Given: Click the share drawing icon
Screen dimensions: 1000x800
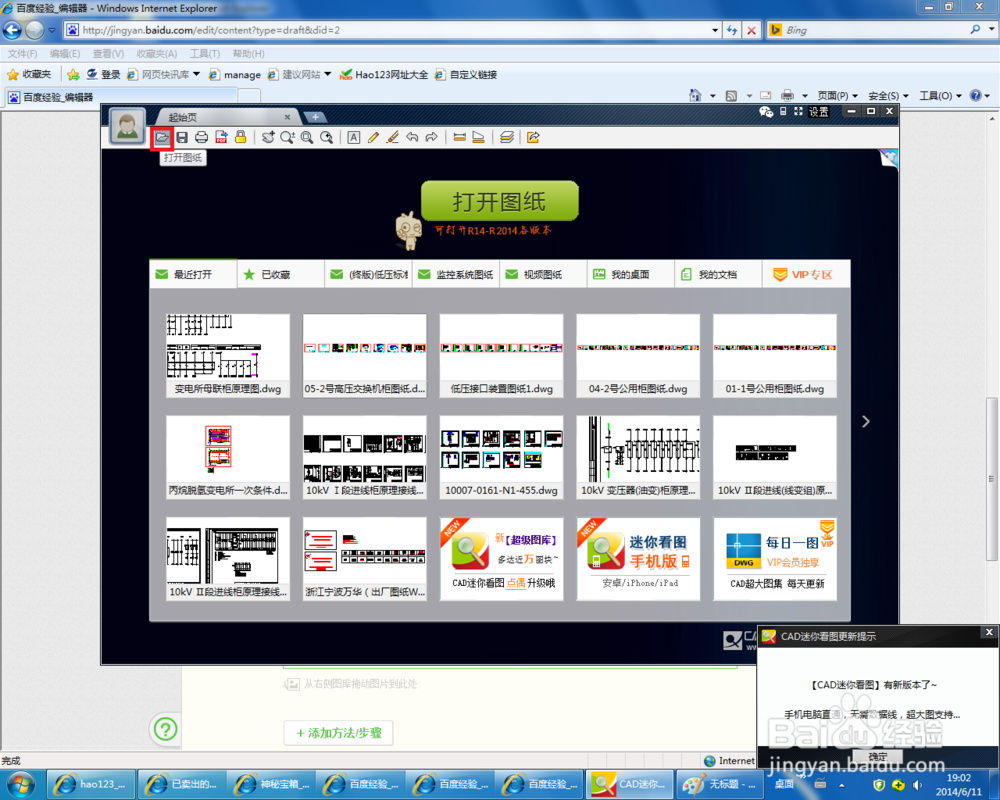Looking at the screenshot, I should click(x=533, y=137).
